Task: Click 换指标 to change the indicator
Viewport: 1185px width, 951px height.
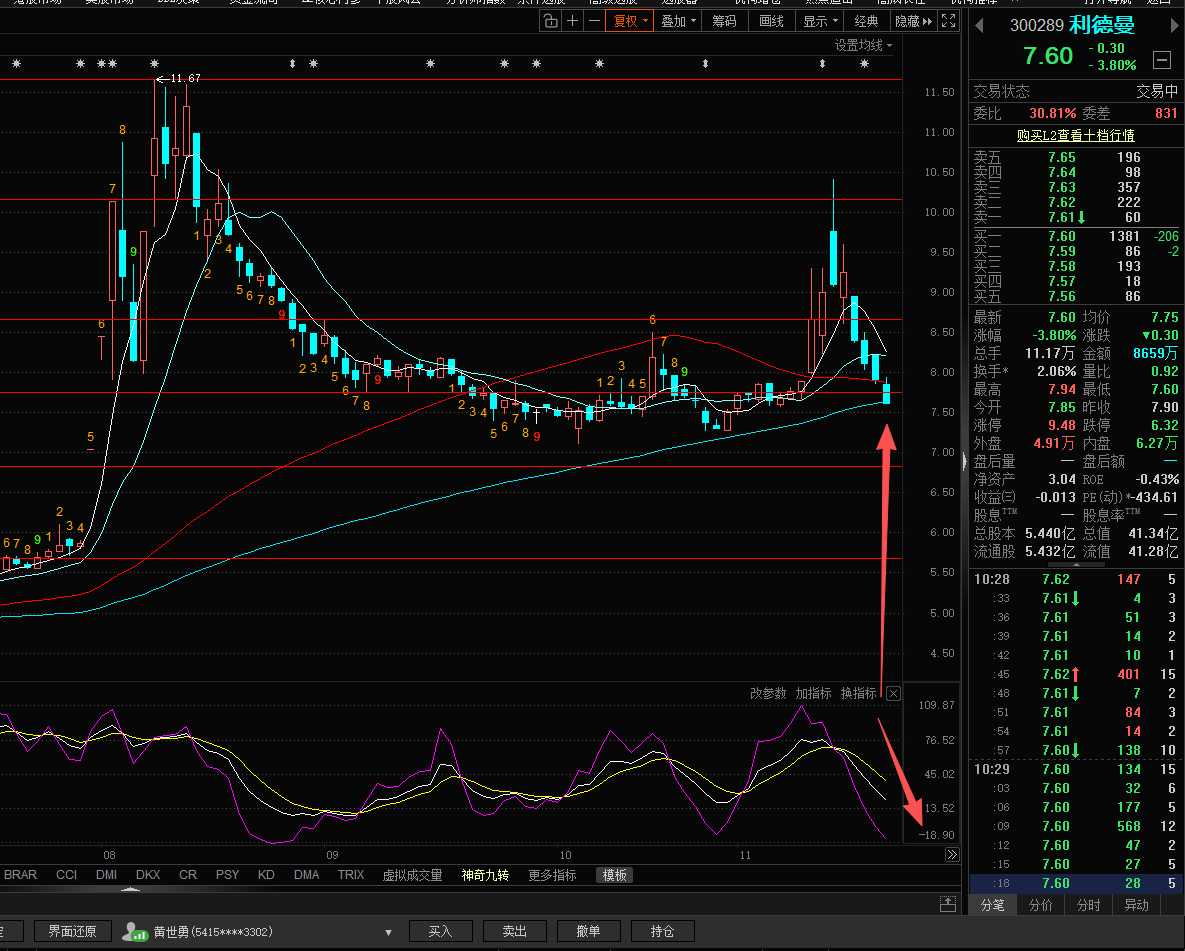Action: (859, 693)
